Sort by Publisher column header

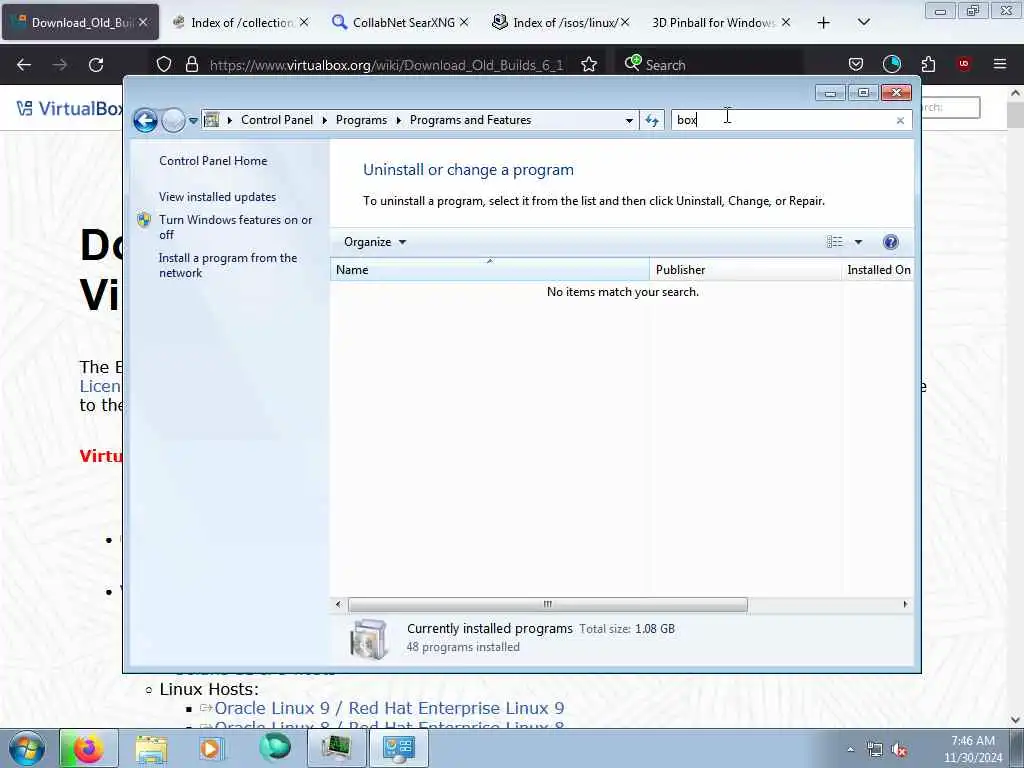[745, 270]
